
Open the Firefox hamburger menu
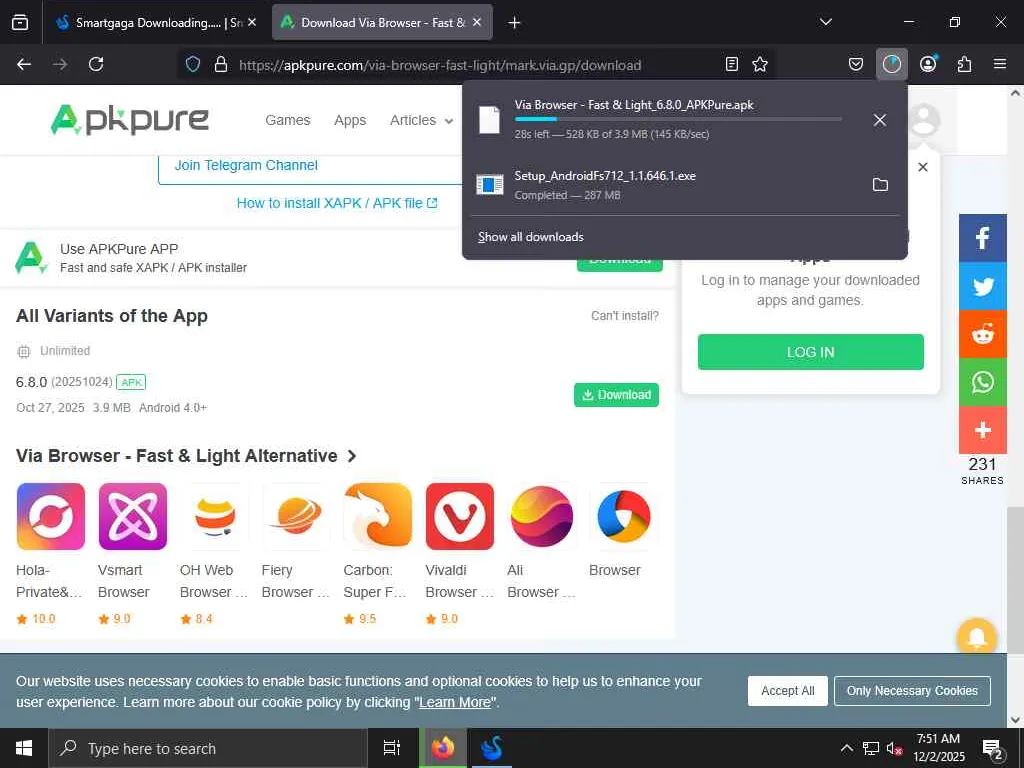coord(1000,64)
